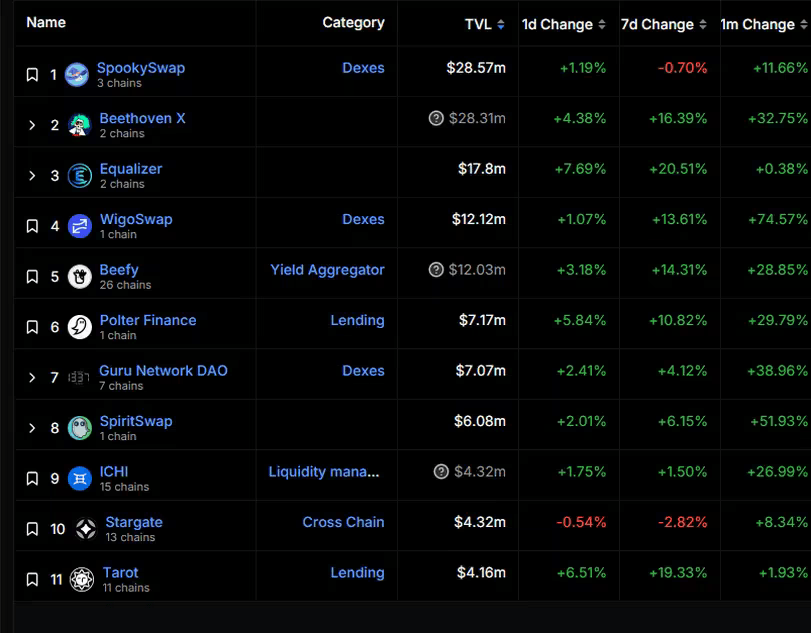This screenshot has width=811, height=633.
Task: Open the SpiritSwap link
Action: (x=136, y=421)
